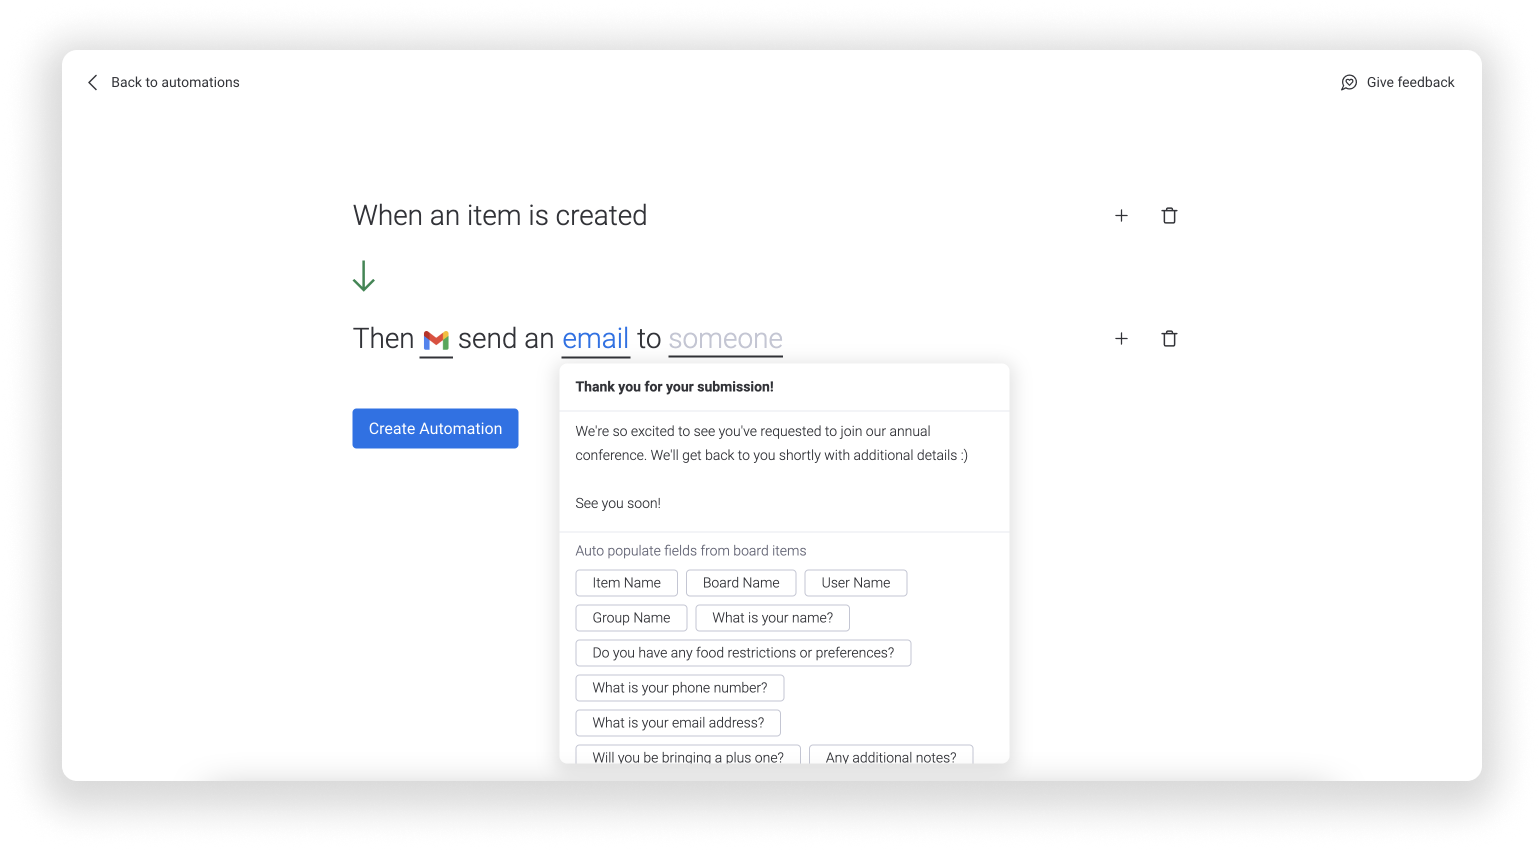The width and height of the screenshot is (1540, 851).
Task: Insert the Group Name field chip
Action: point(631,618)
